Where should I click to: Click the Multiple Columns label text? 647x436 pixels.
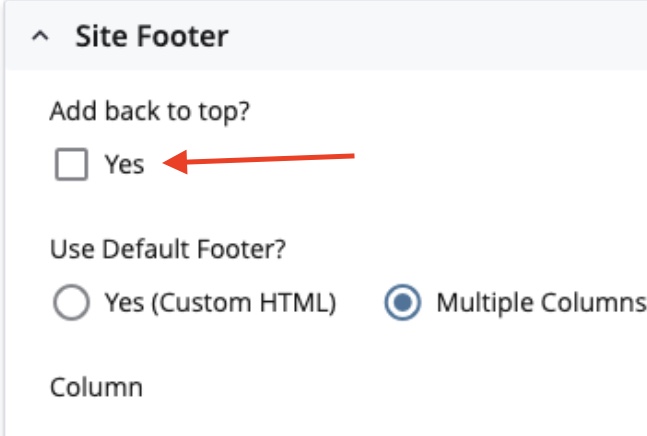[540, 304]
